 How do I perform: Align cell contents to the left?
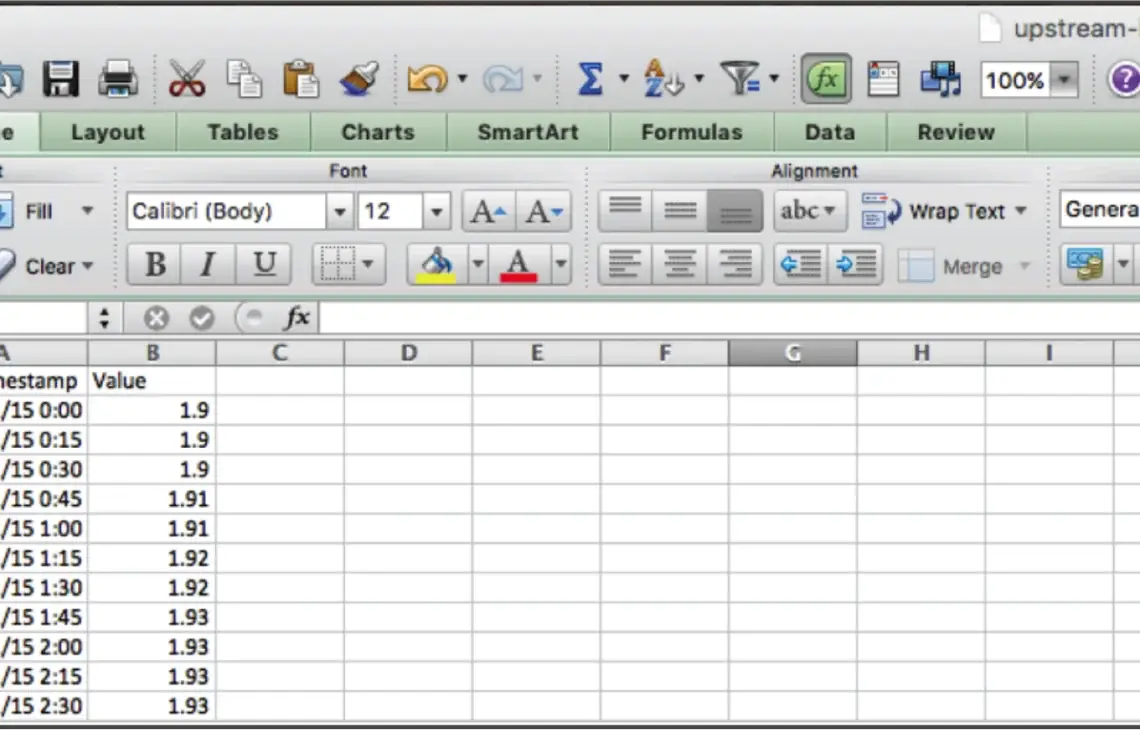tap(625, 265)
